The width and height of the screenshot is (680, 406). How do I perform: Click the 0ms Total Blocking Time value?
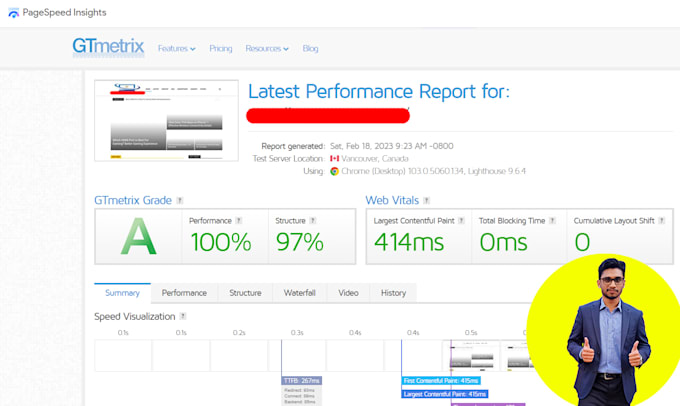(x=503, y=242)
